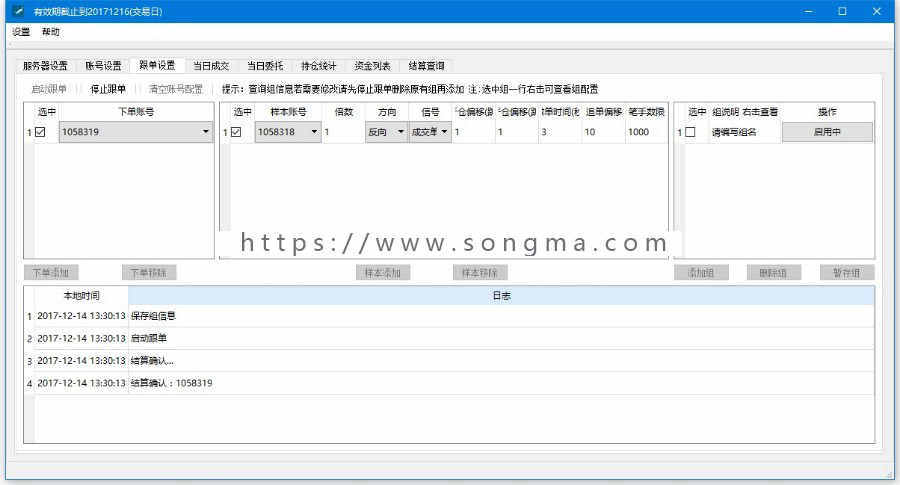Show the 资金列表 tab

pos(373,66)
